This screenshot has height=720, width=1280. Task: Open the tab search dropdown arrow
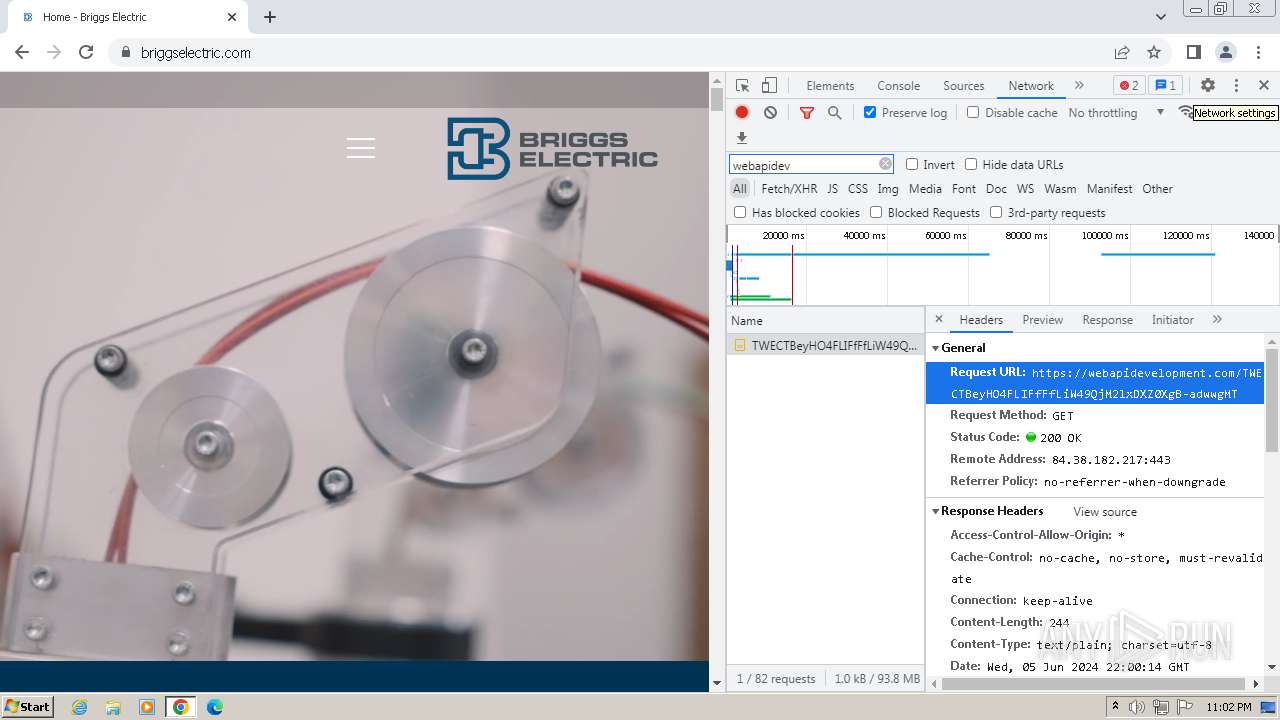tap(1160, 17)
